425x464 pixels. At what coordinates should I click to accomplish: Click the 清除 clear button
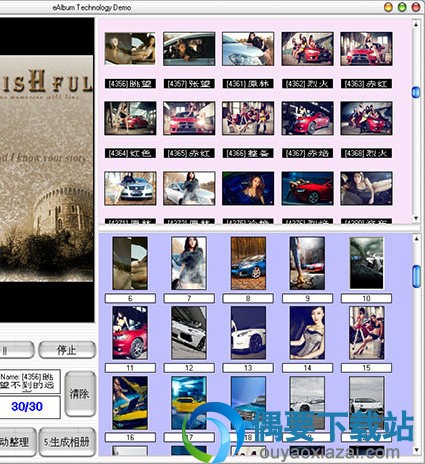point(80,394)
